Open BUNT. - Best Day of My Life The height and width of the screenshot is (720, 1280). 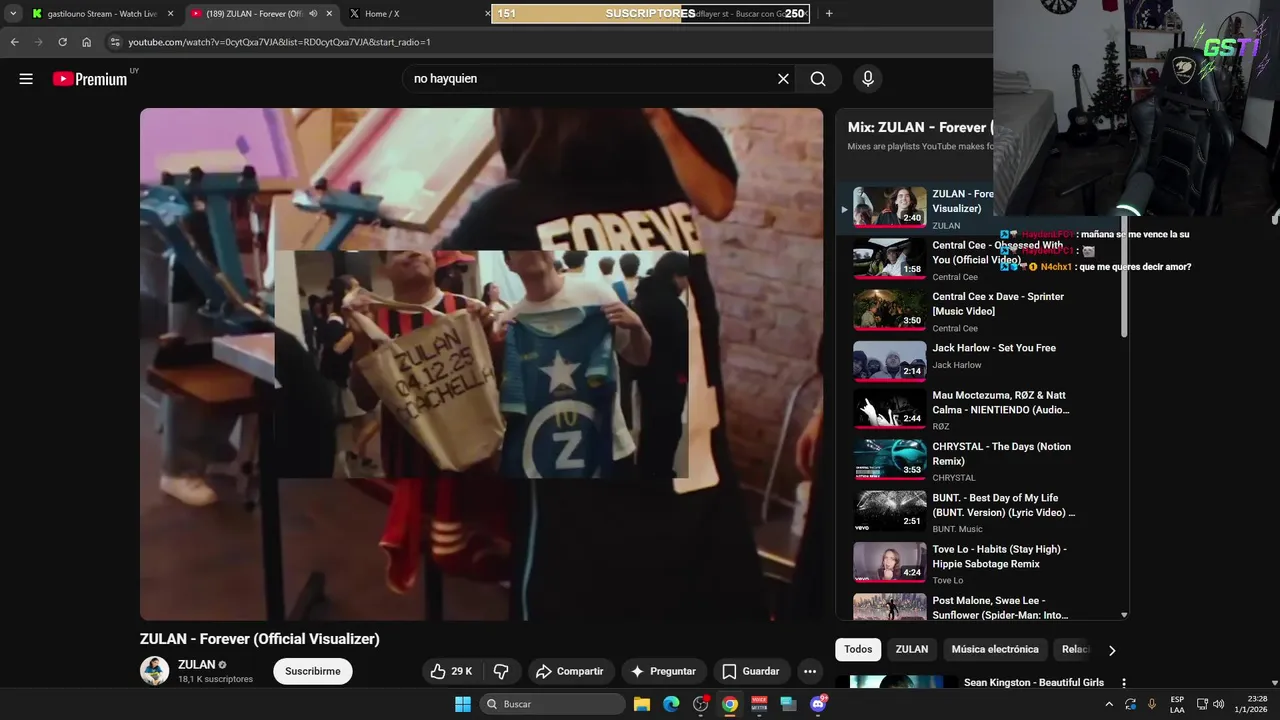984,512
